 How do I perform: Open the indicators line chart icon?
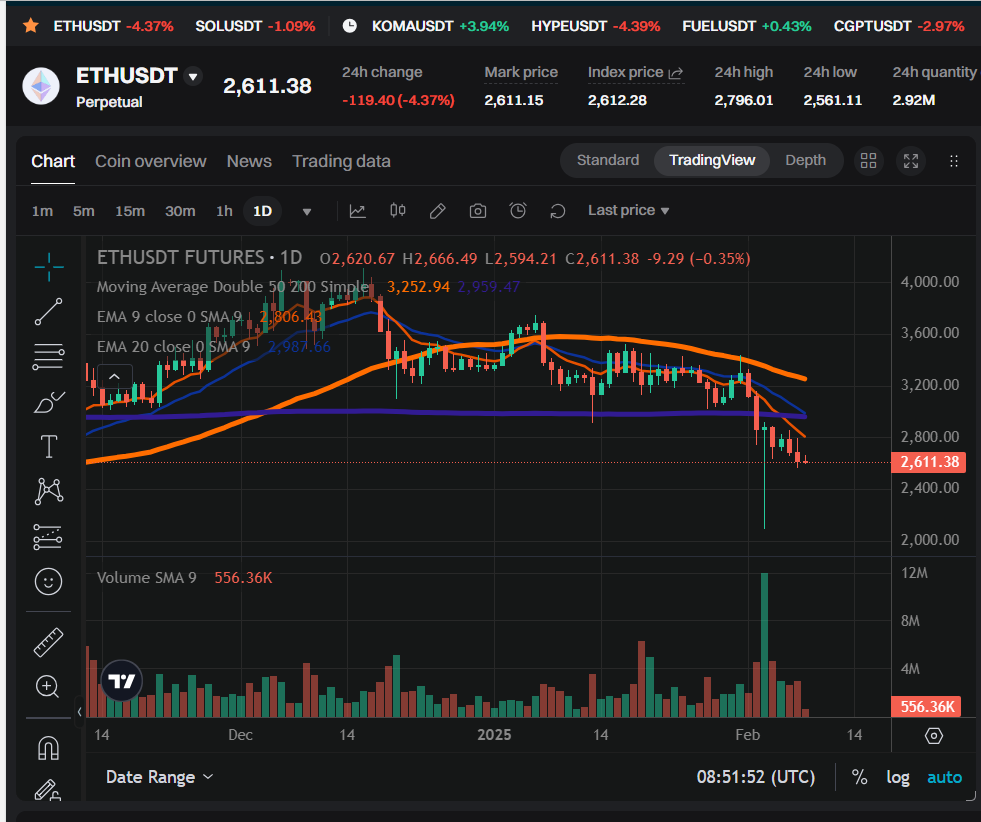[x=357, y=211]
